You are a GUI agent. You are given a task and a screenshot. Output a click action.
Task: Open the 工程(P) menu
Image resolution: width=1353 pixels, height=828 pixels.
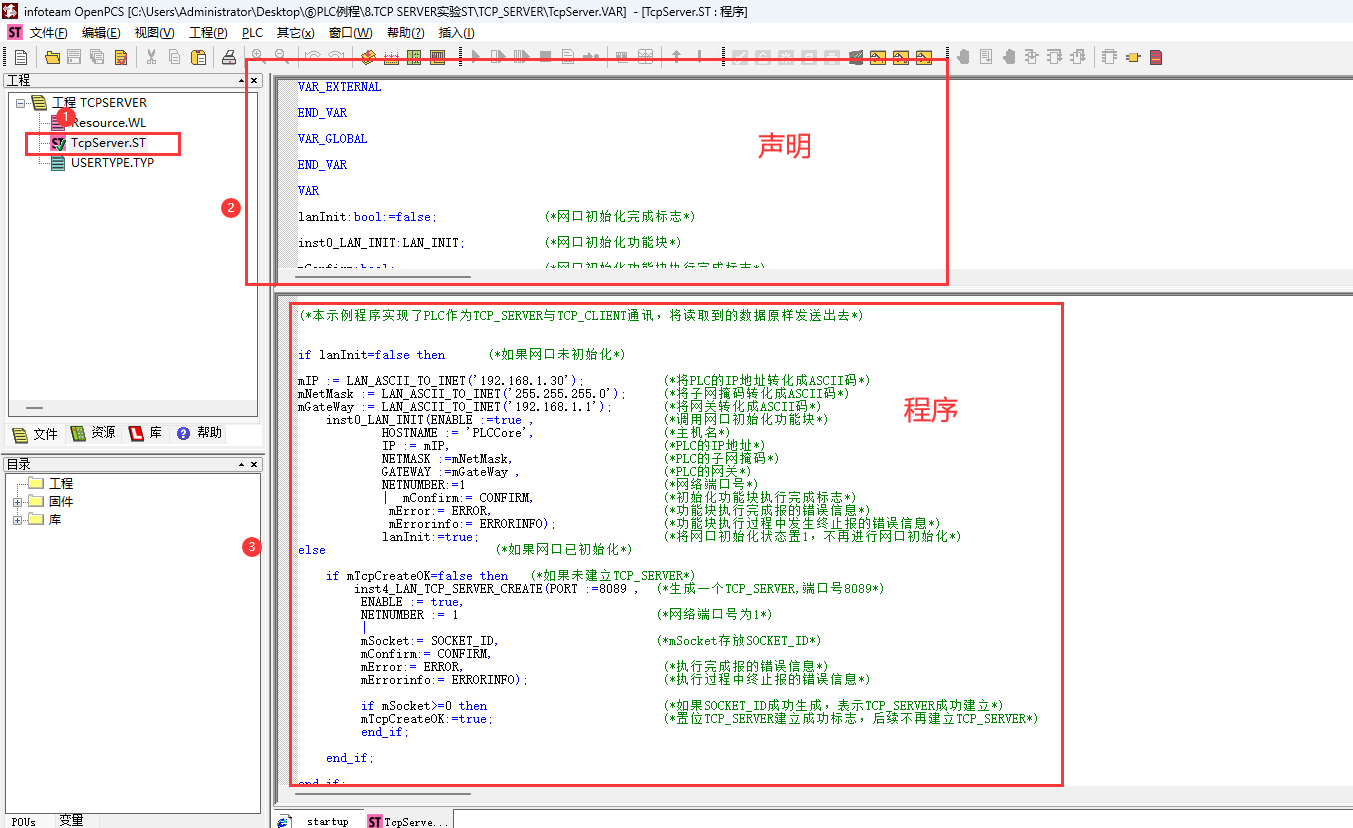208,33
